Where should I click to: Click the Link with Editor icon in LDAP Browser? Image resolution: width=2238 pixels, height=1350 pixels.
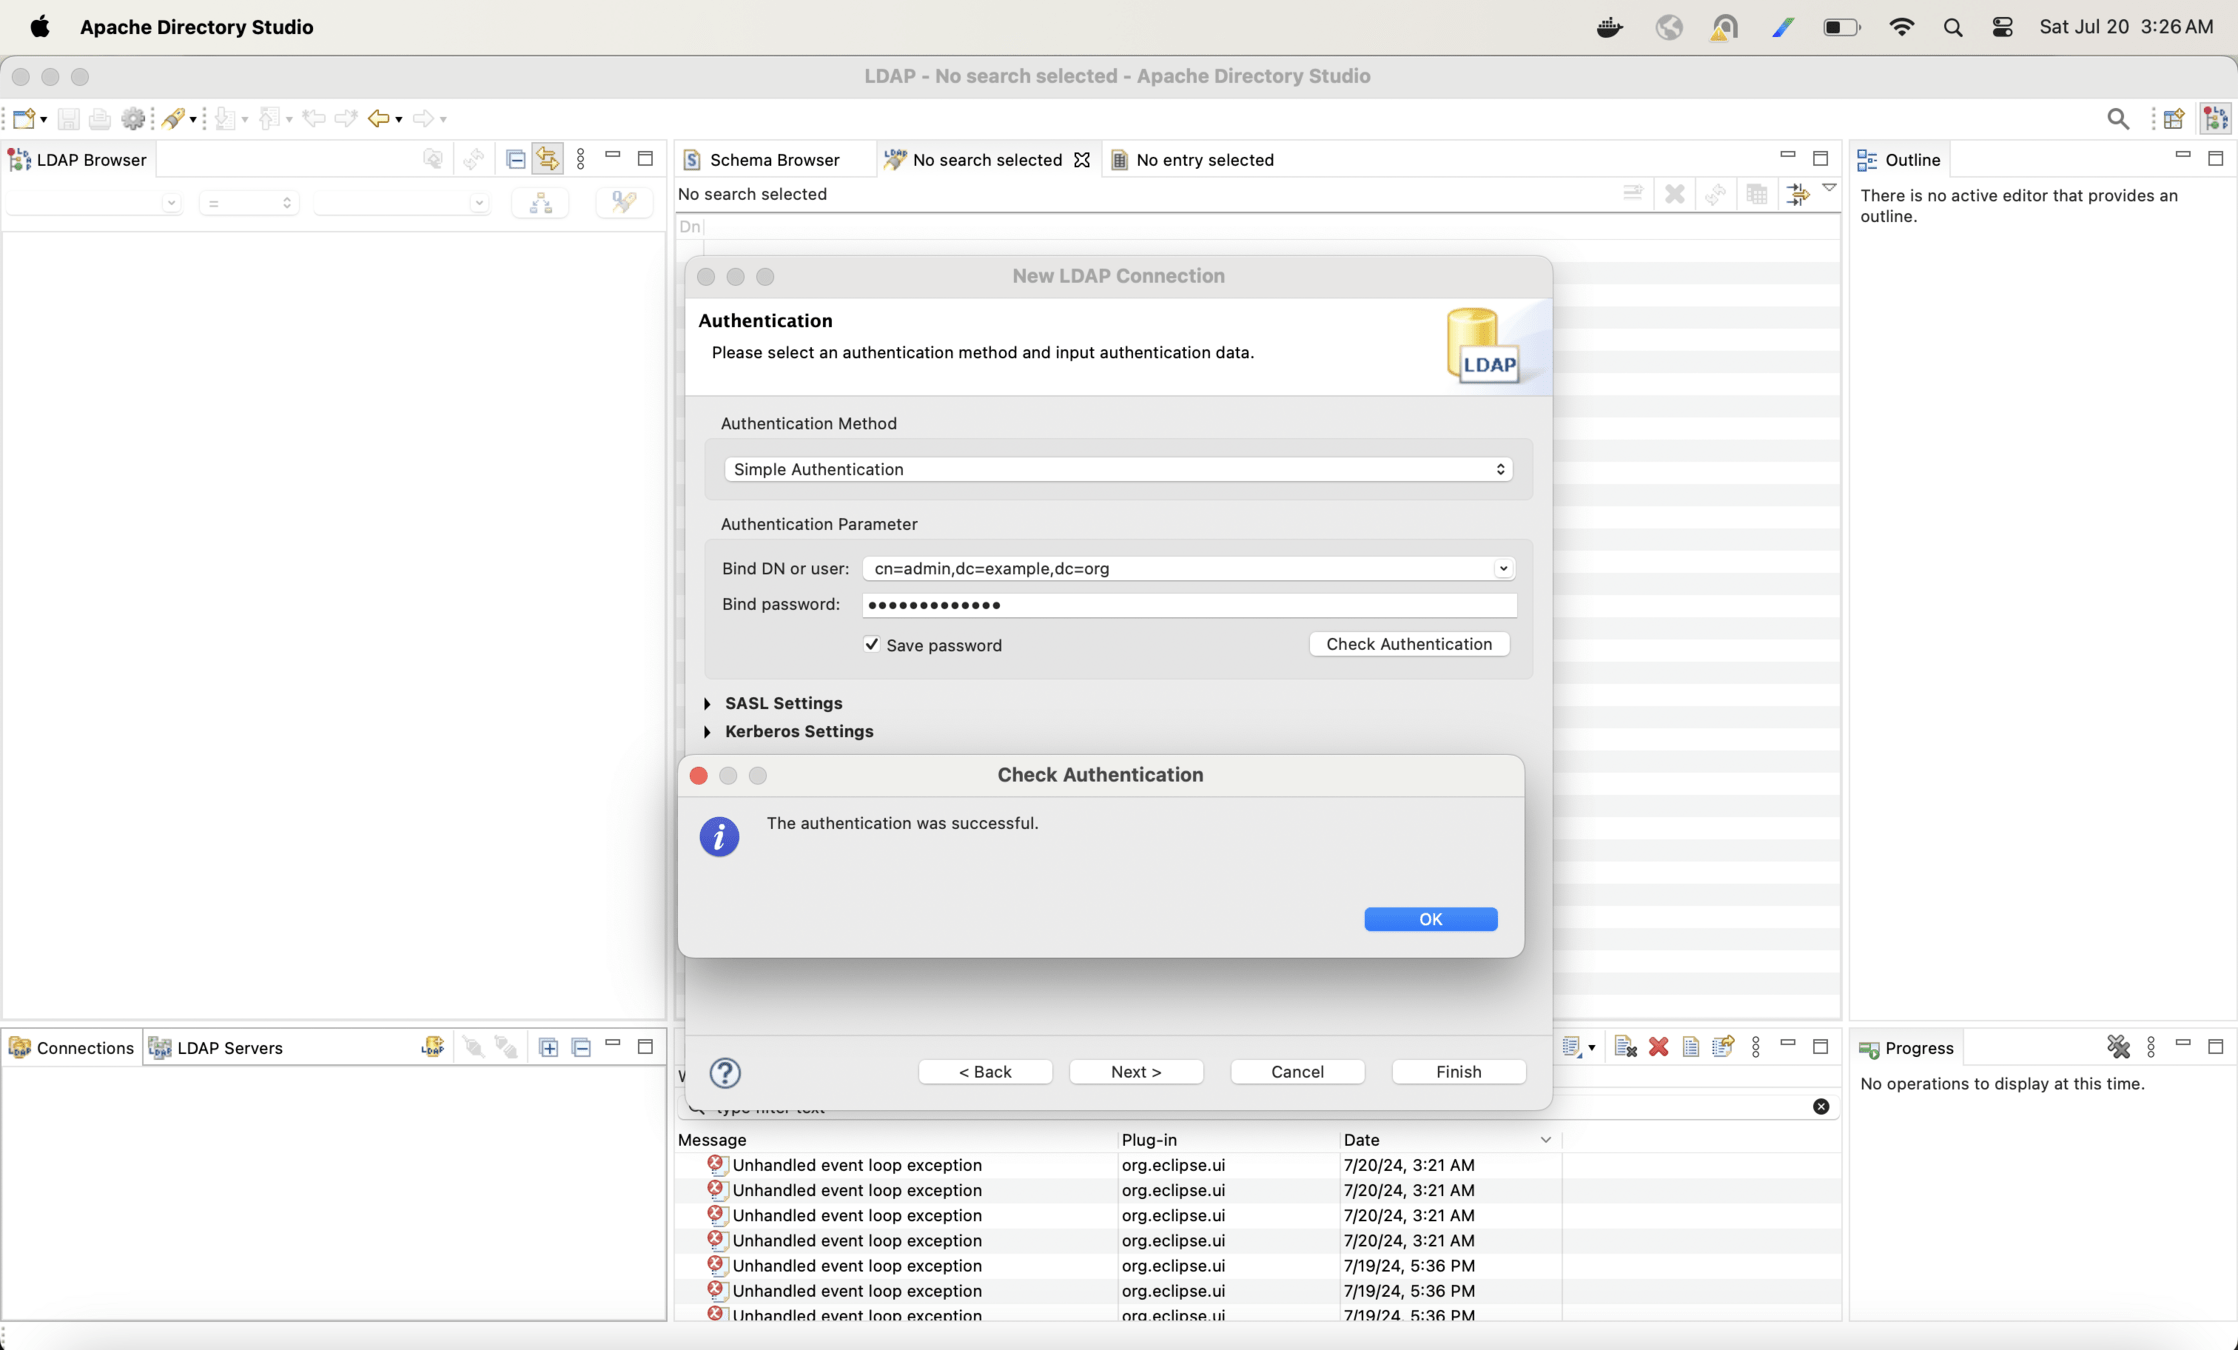pos(548,159)
